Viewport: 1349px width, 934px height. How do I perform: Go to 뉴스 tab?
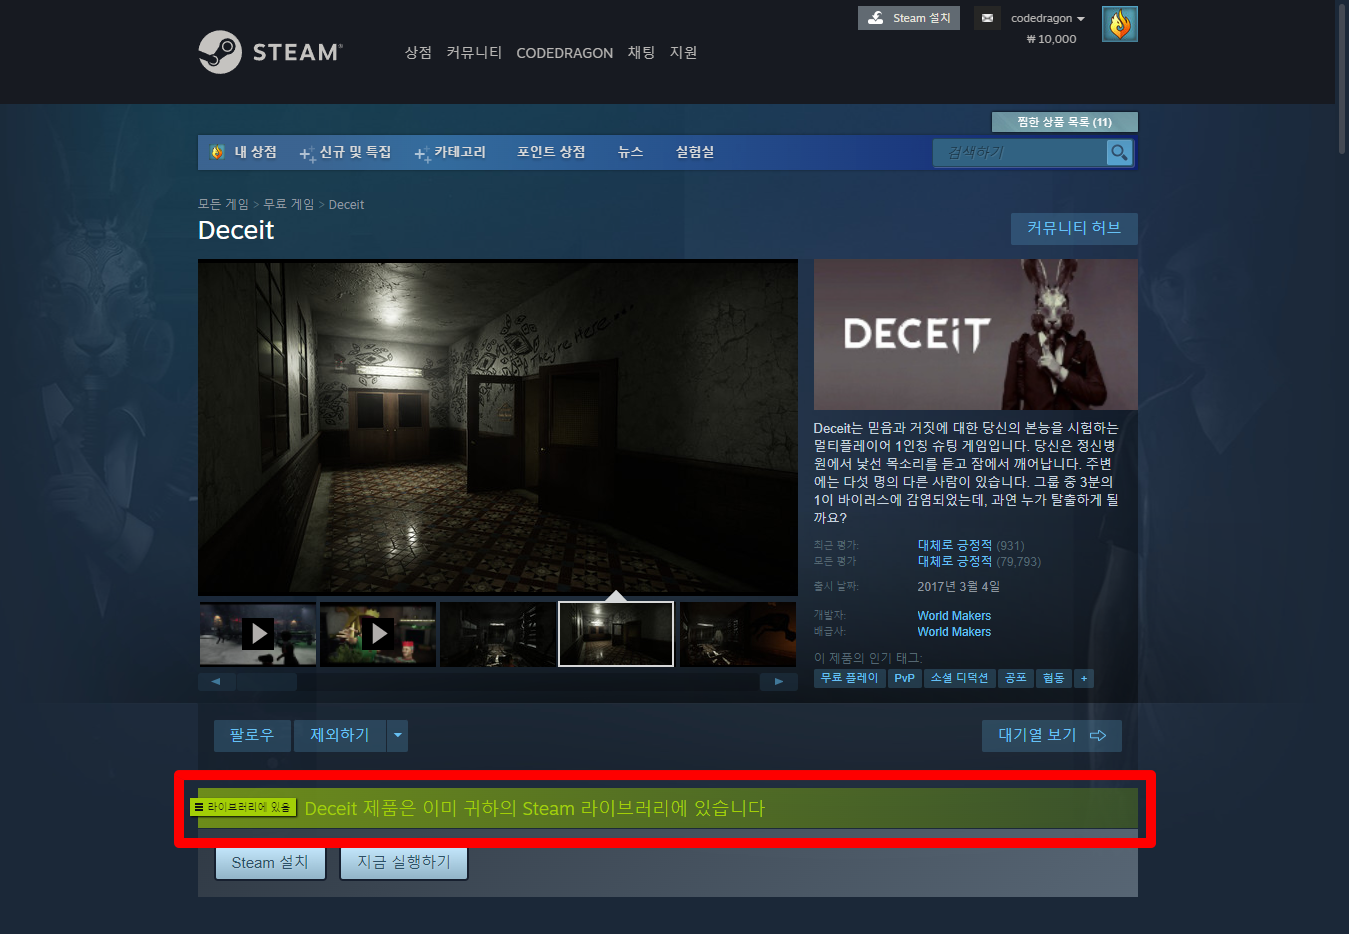[630, 152]
